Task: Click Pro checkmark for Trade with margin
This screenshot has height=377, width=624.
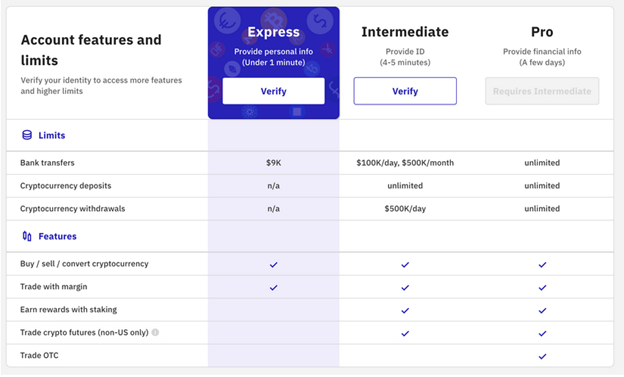Action: click(542, 287)
